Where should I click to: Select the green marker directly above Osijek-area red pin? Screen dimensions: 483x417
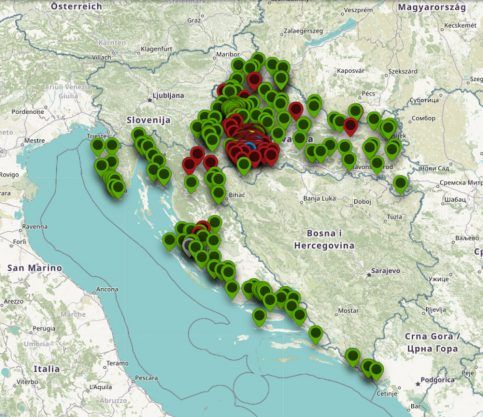coord(356,111)
